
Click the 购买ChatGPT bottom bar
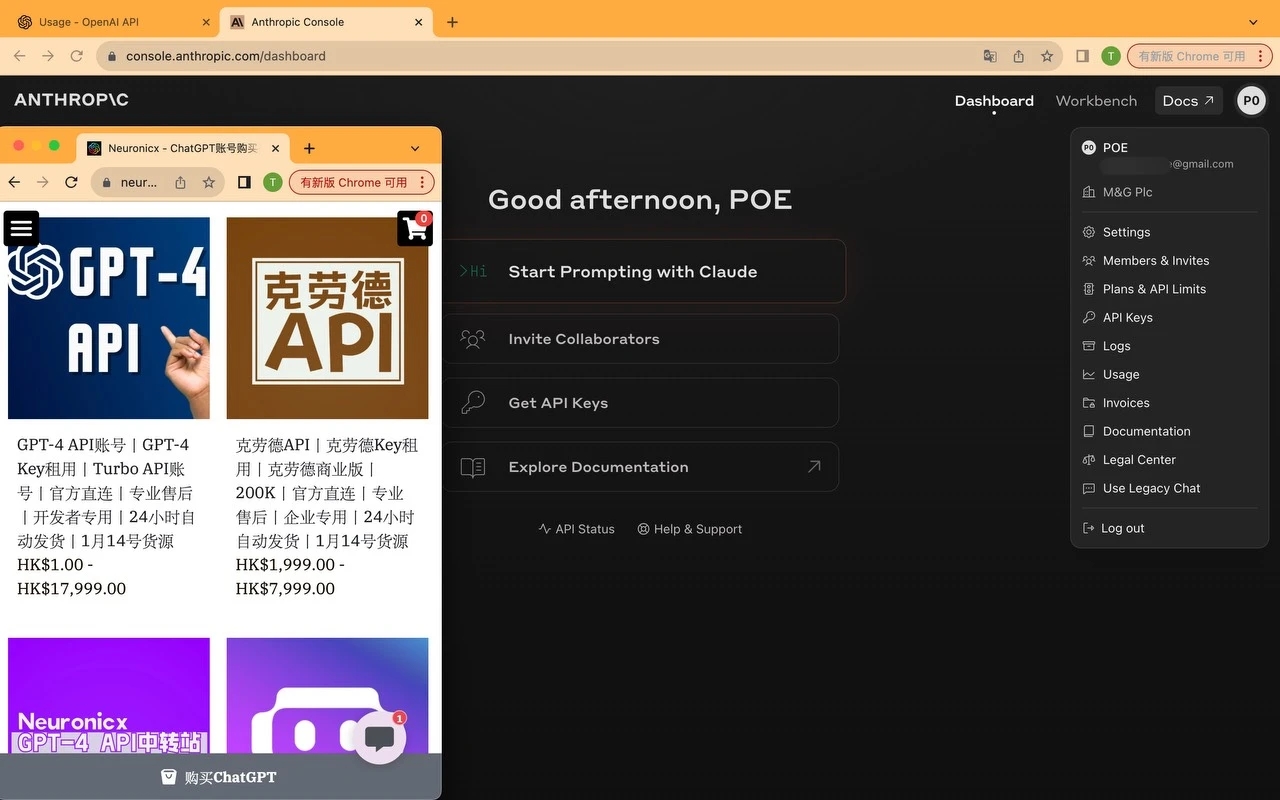pos(220,777)
